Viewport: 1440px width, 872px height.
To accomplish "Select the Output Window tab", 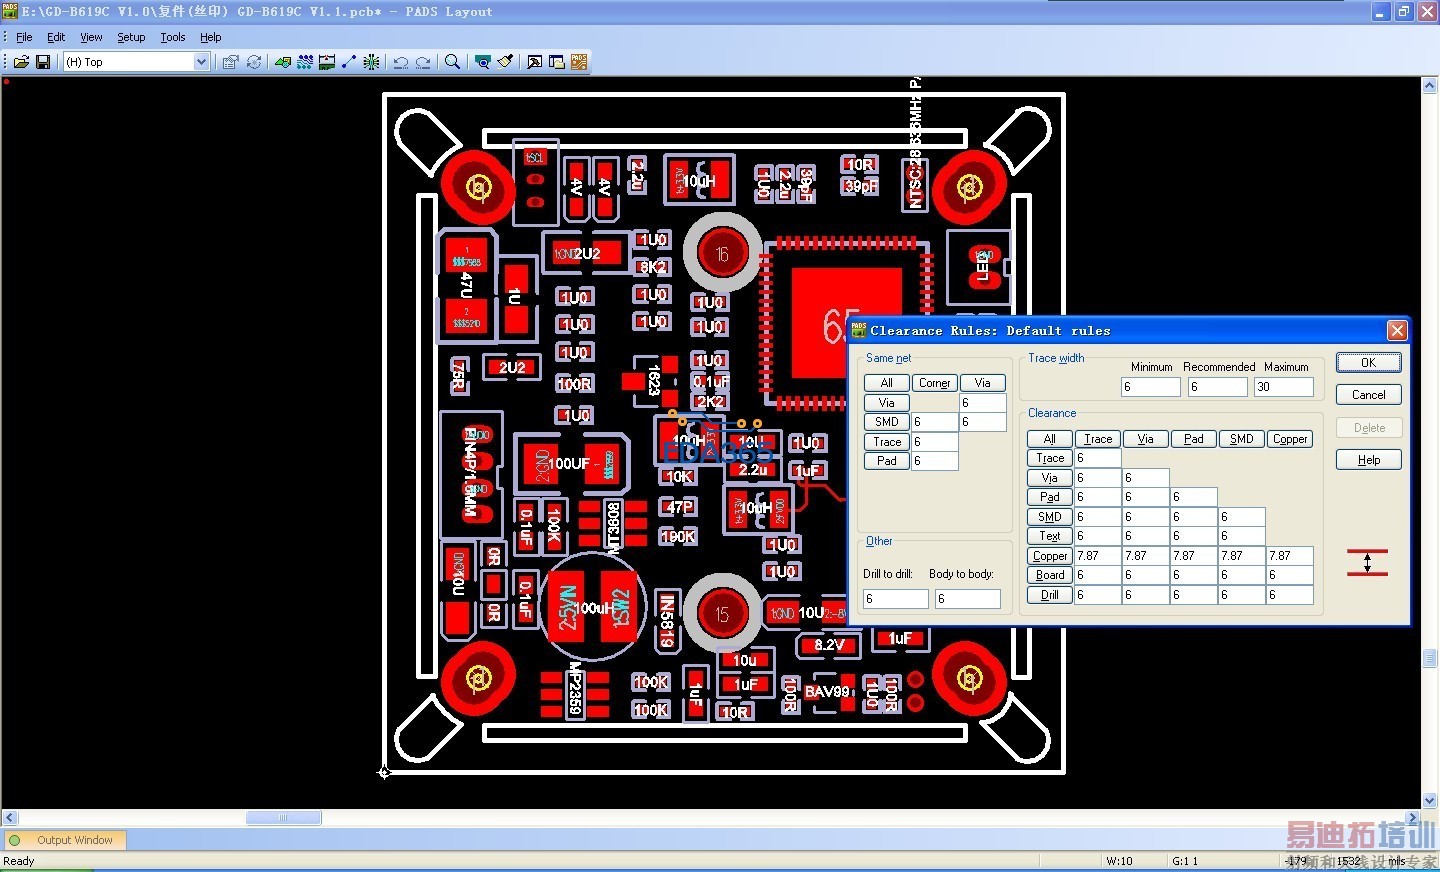I will click(74, 840).
